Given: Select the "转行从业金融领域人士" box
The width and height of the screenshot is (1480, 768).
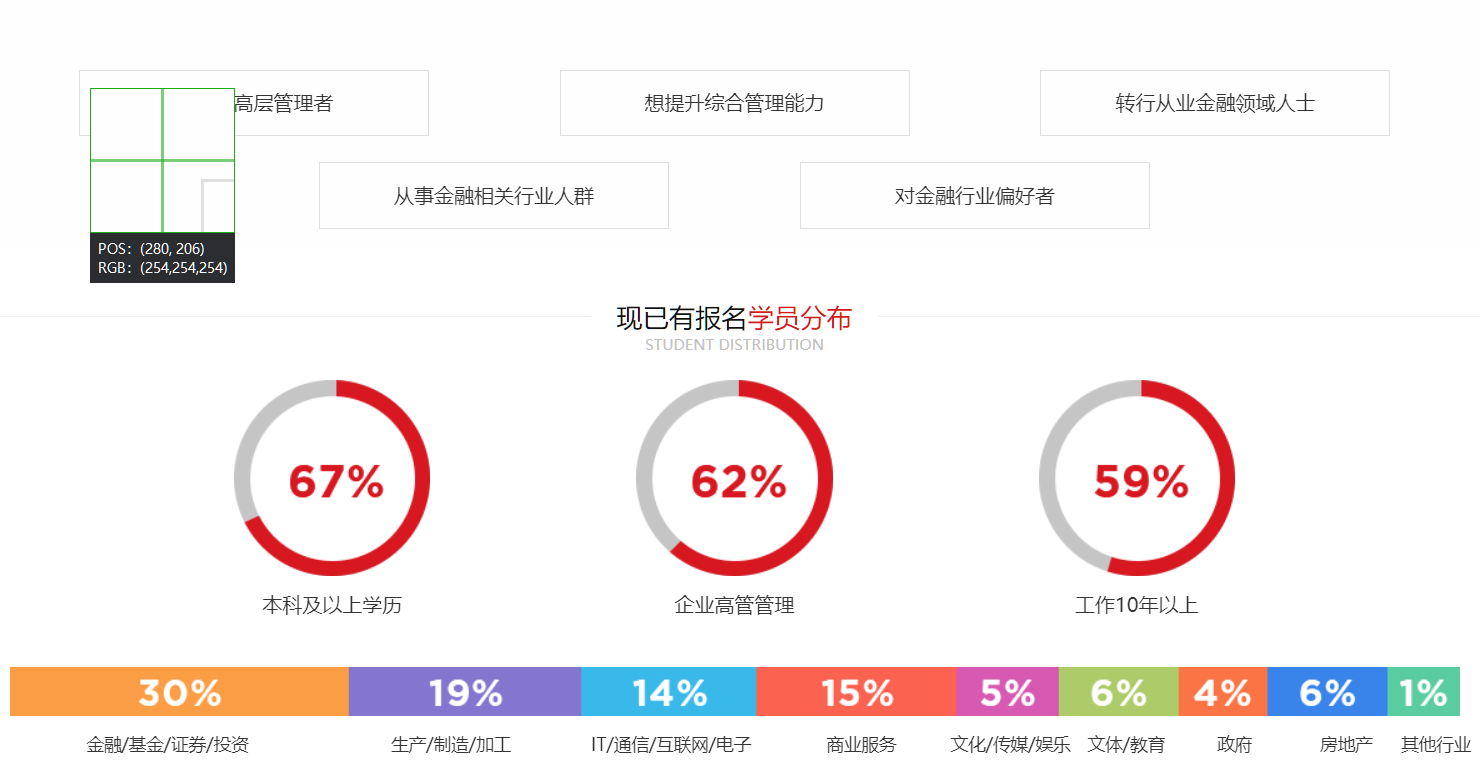Looking at the screenshot, I should [1214, 103].
